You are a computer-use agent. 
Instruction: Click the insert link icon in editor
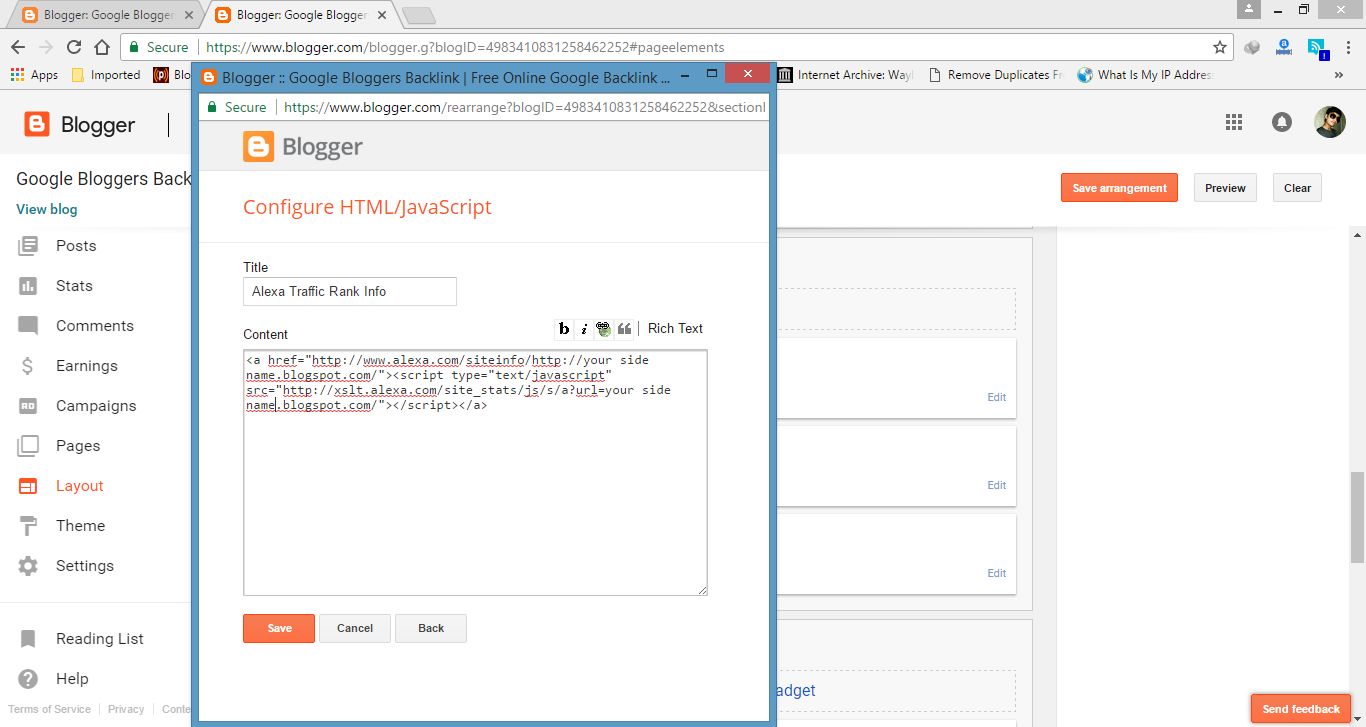pos(604,329)
